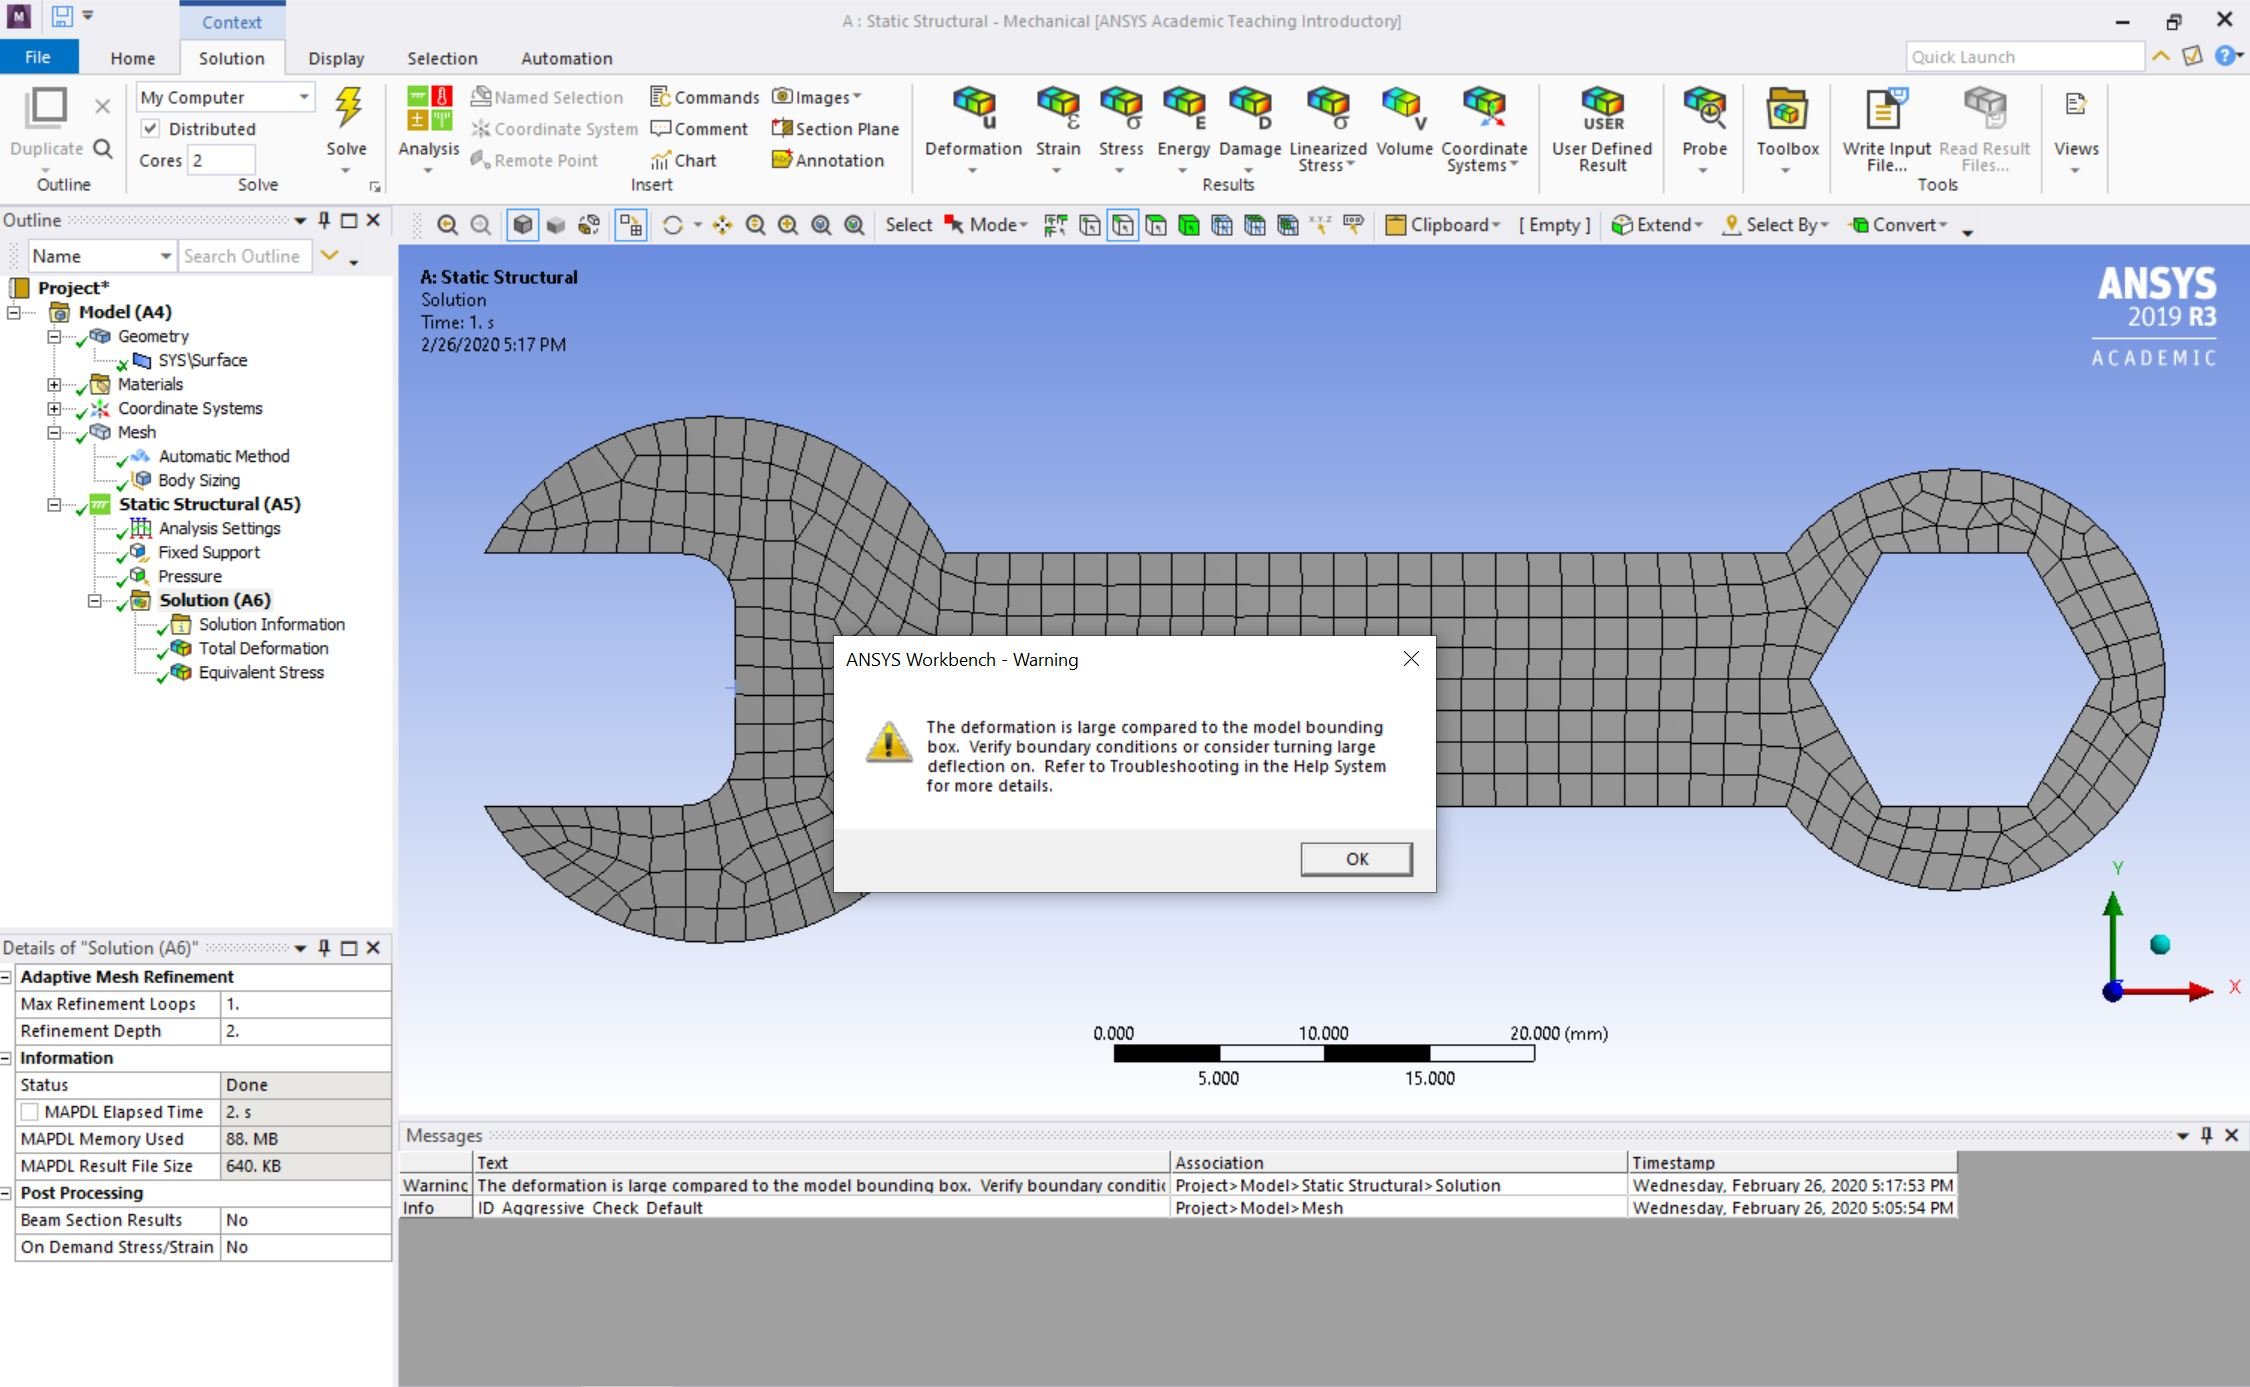Click the Context tab
This screenshot has height=1387, width=2250.
tap(232, 22)
